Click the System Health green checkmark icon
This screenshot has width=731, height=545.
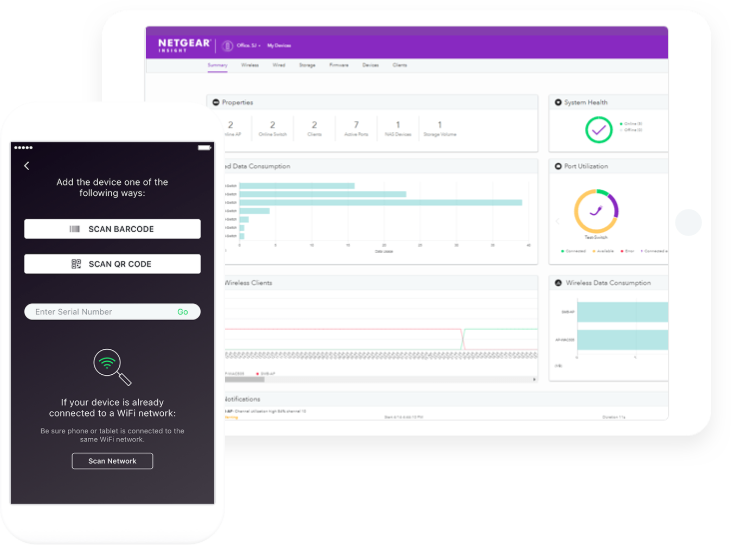599,130
